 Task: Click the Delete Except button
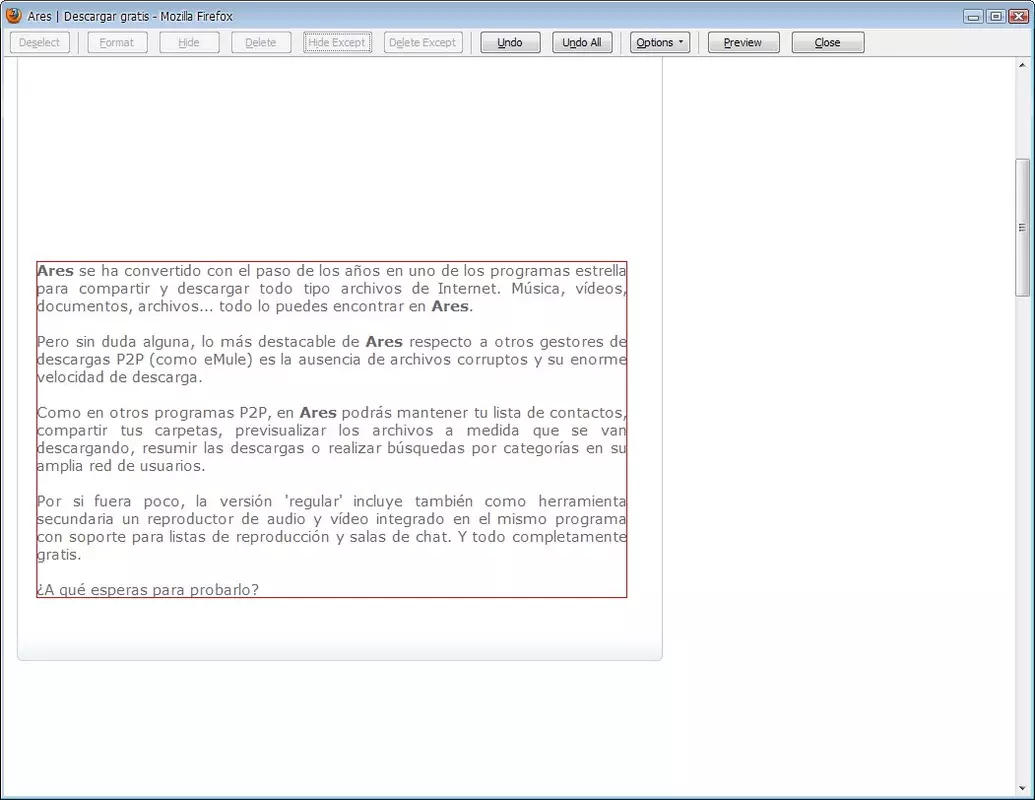coord(422,42)
